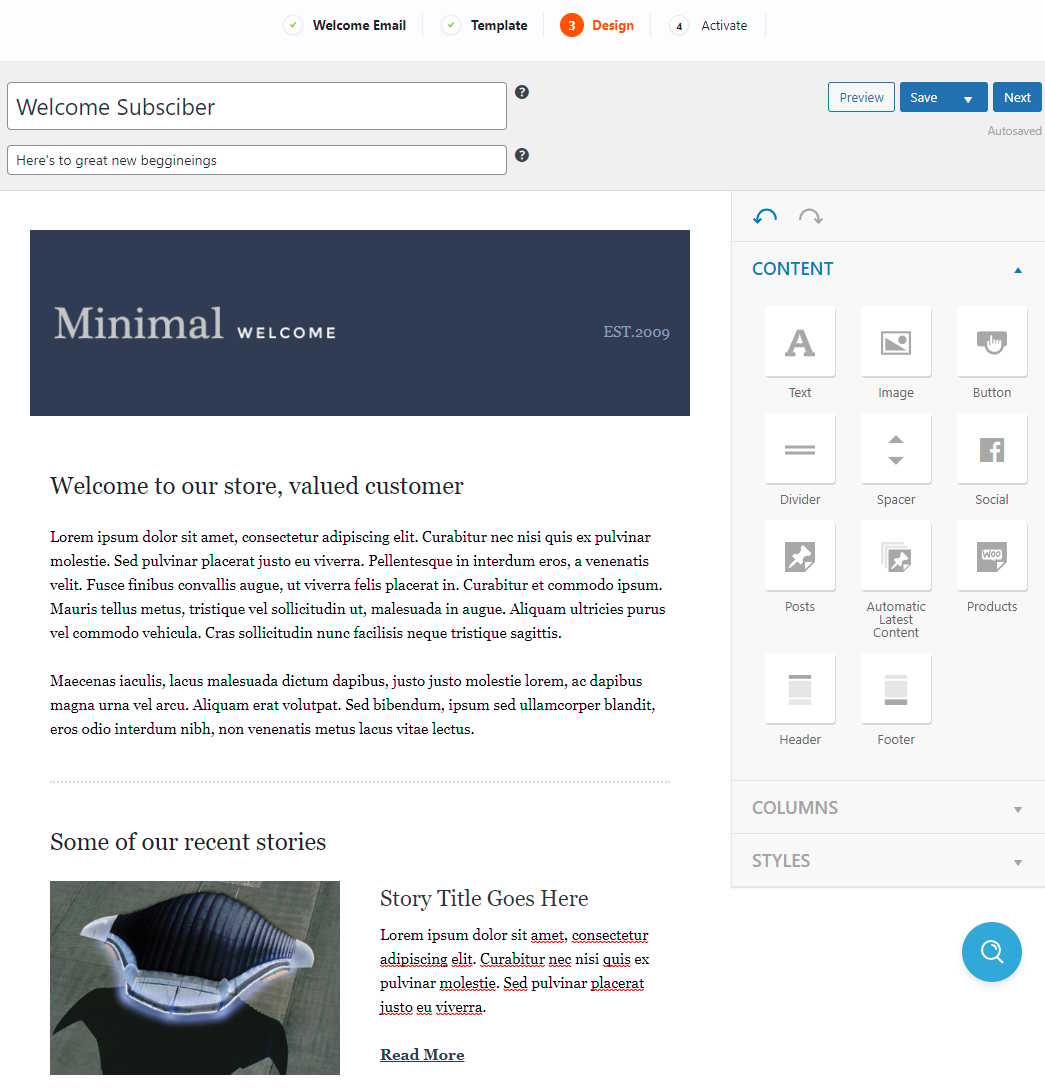Viewport: 1045px width, 1088px height.
Task: Click the Next button
Action: 1017,97
